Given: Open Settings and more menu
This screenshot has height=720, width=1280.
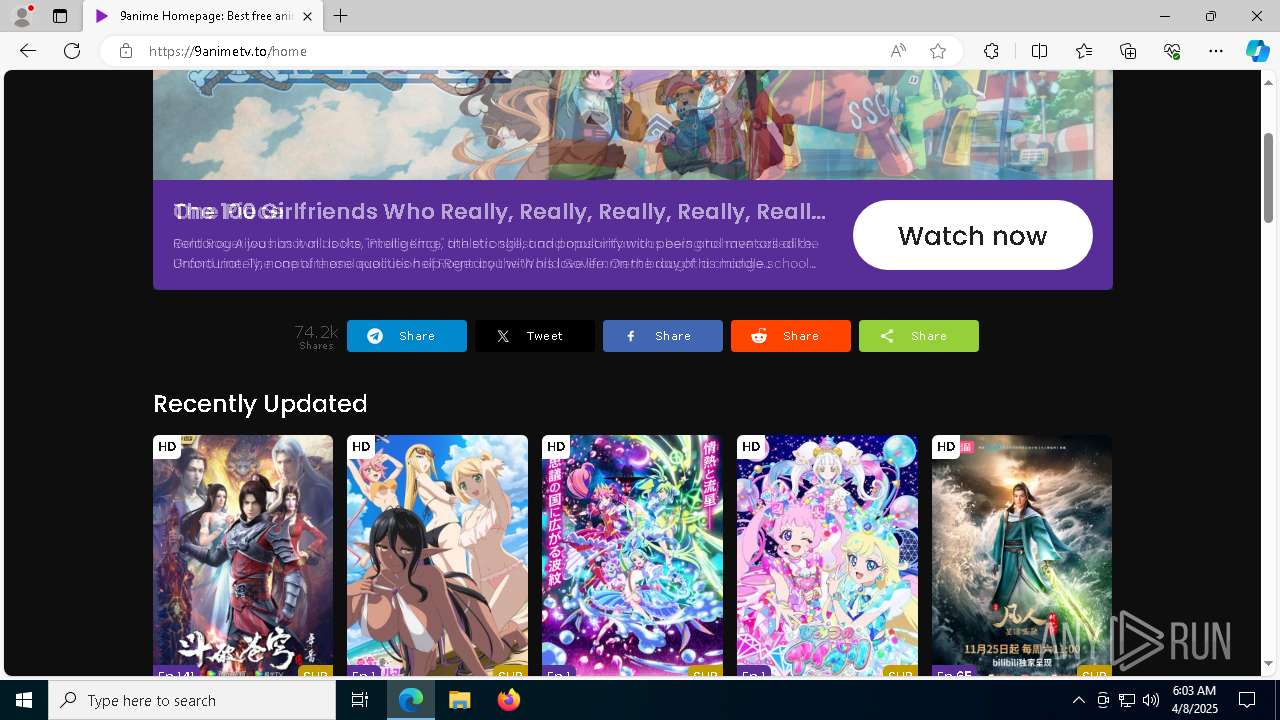Looking at the screenshot, I should (1216, 51).
